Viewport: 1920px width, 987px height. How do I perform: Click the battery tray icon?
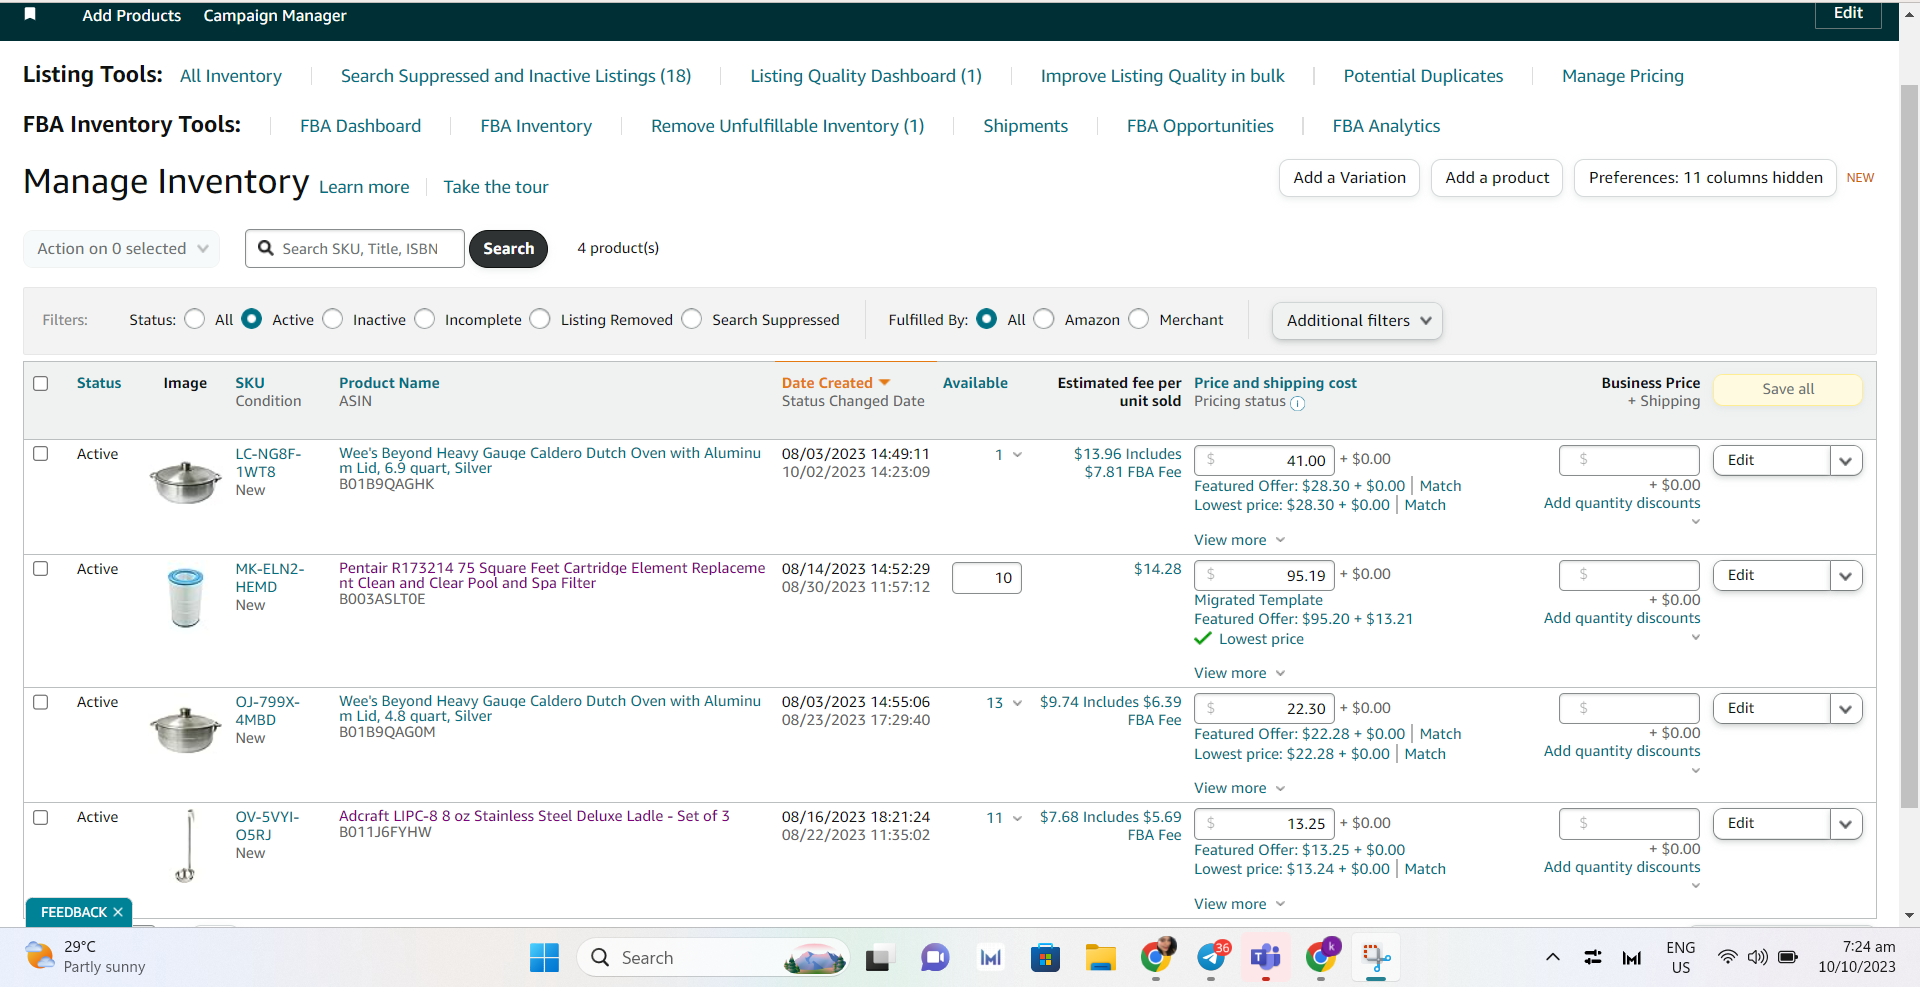click(x=1788, y=957)
